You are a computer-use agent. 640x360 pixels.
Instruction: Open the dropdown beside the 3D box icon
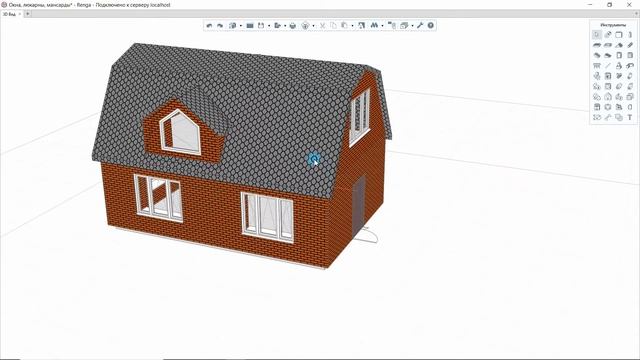pos(241,26)
